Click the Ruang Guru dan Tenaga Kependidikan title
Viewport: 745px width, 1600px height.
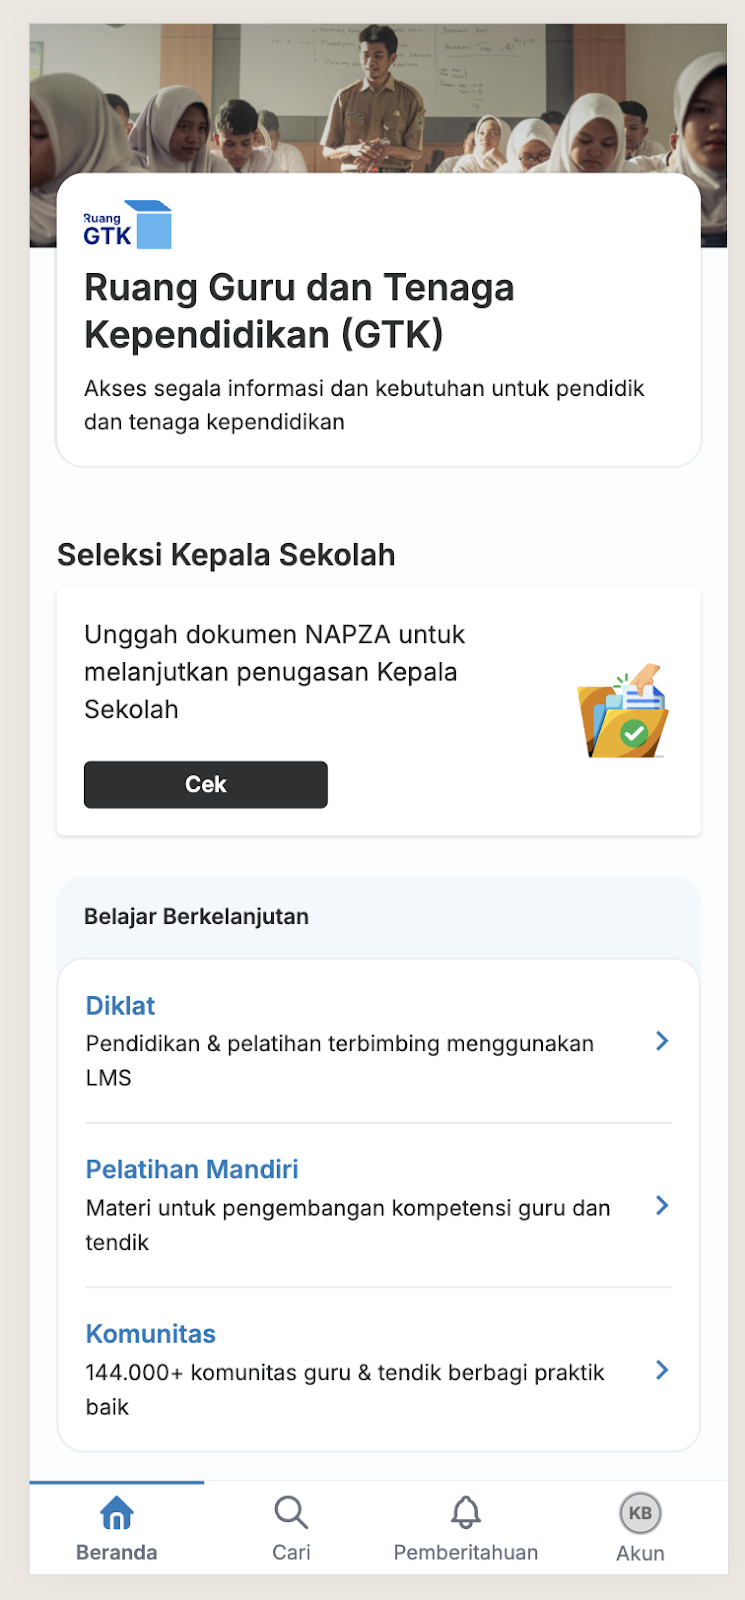299,311
